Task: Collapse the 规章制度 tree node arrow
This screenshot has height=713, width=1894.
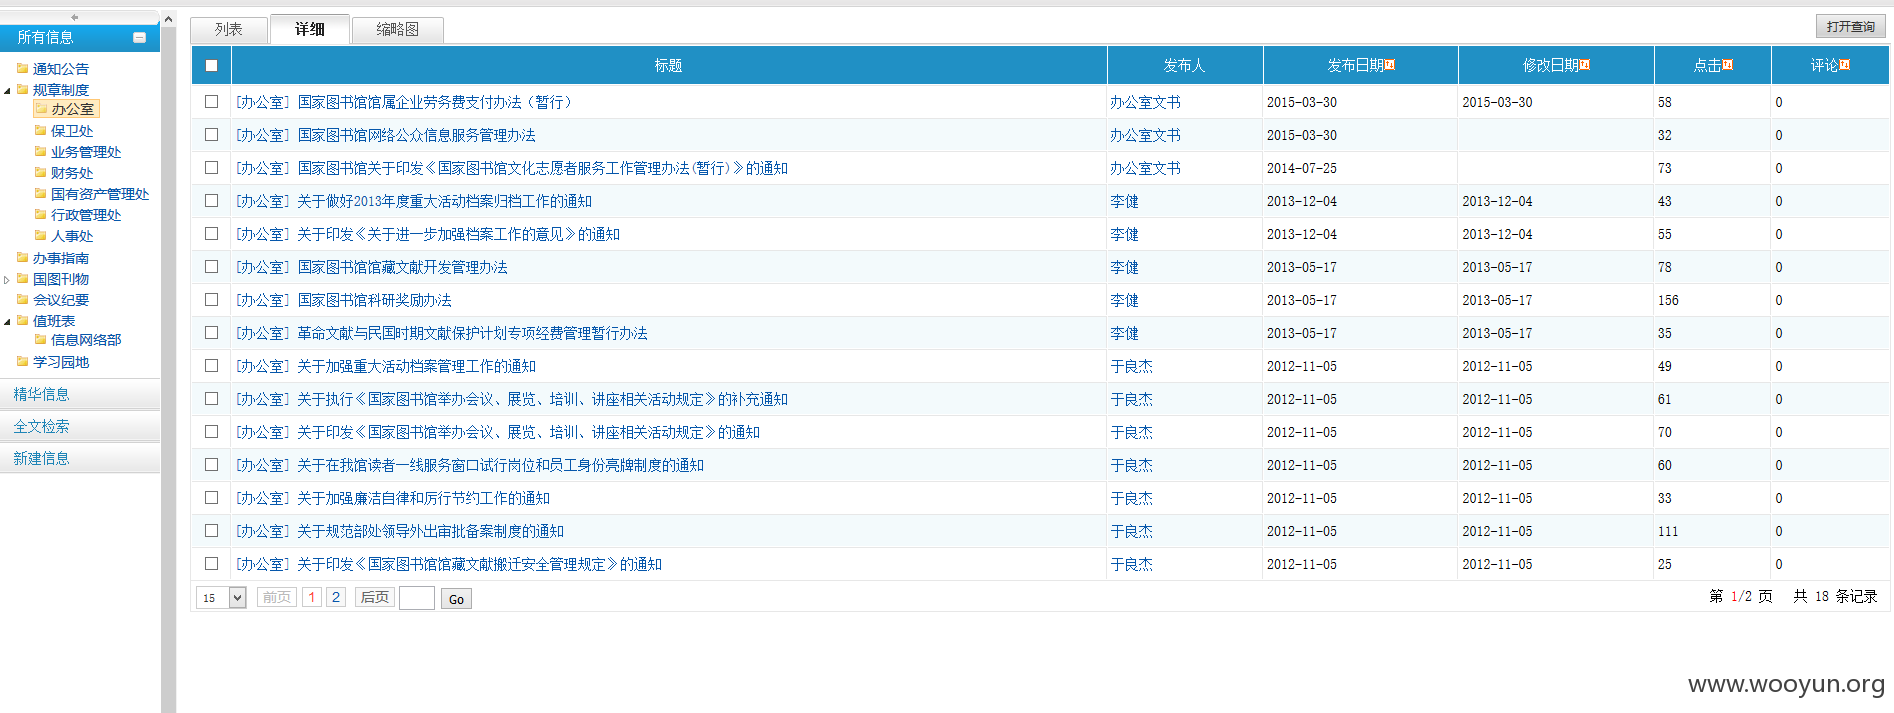Action: [x=7, y=90]
